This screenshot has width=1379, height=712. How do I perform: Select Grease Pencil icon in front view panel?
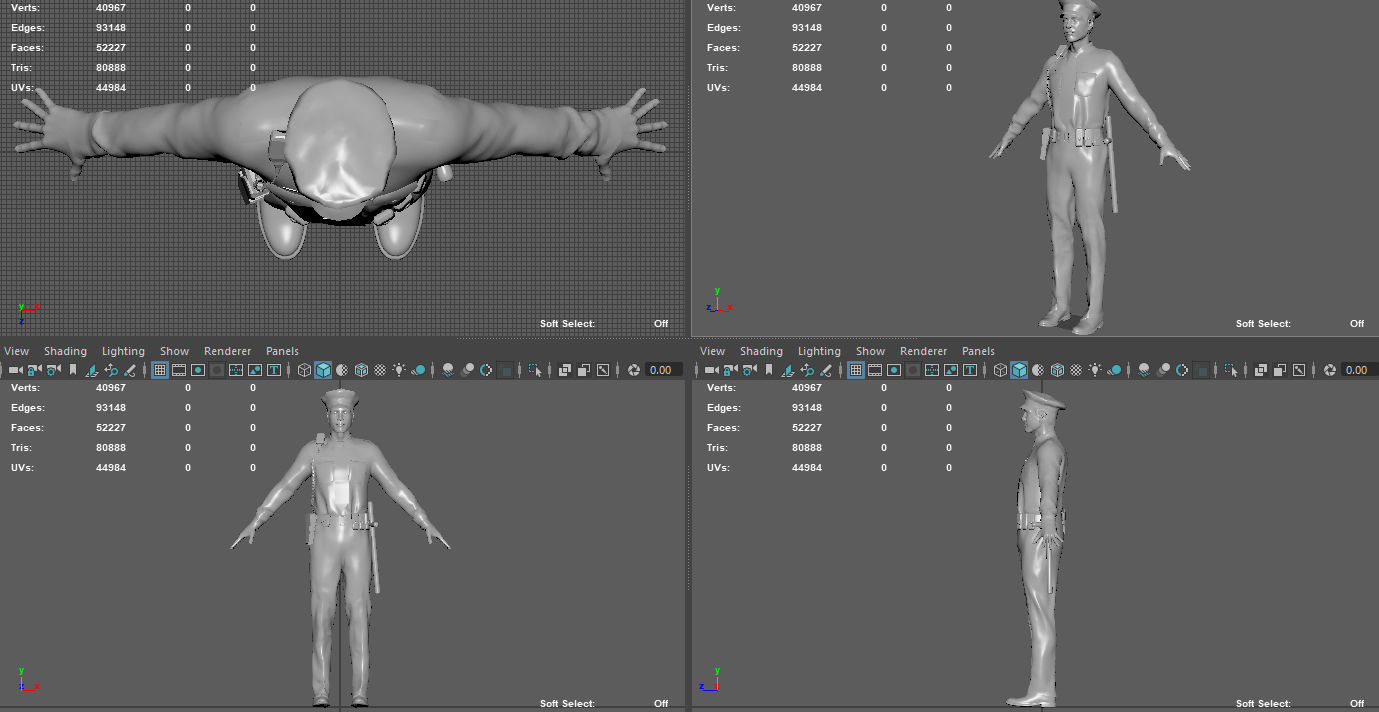(x=129, y=370)
